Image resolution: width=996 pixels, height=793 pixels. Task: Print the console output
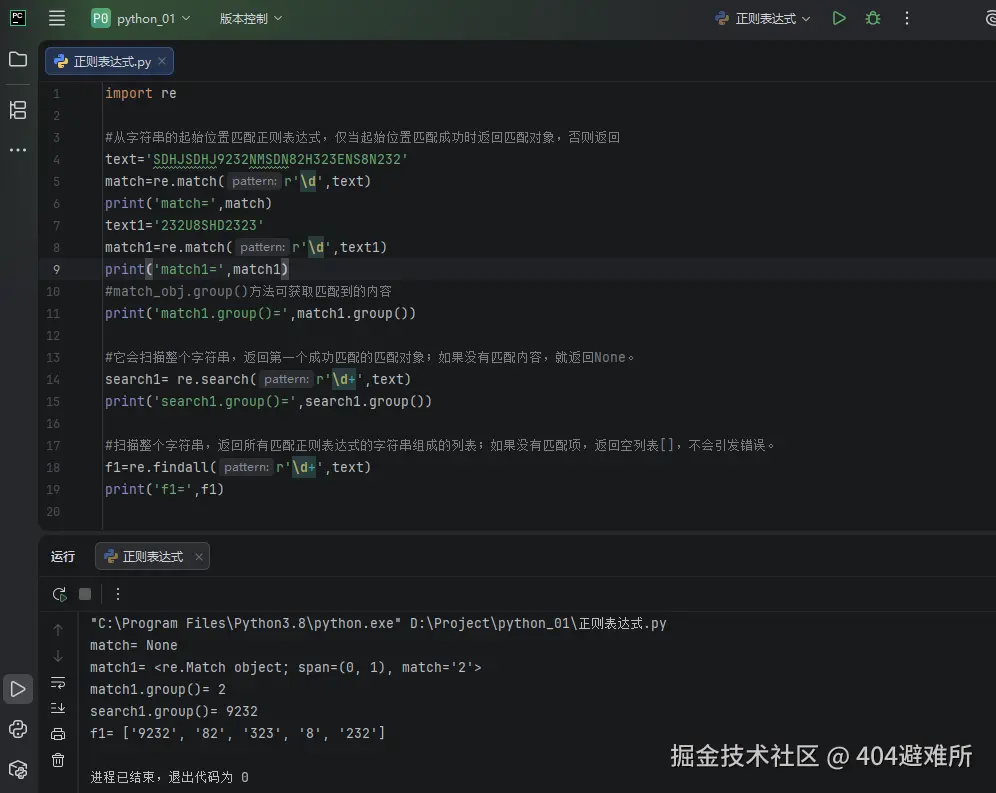point(58,734)
